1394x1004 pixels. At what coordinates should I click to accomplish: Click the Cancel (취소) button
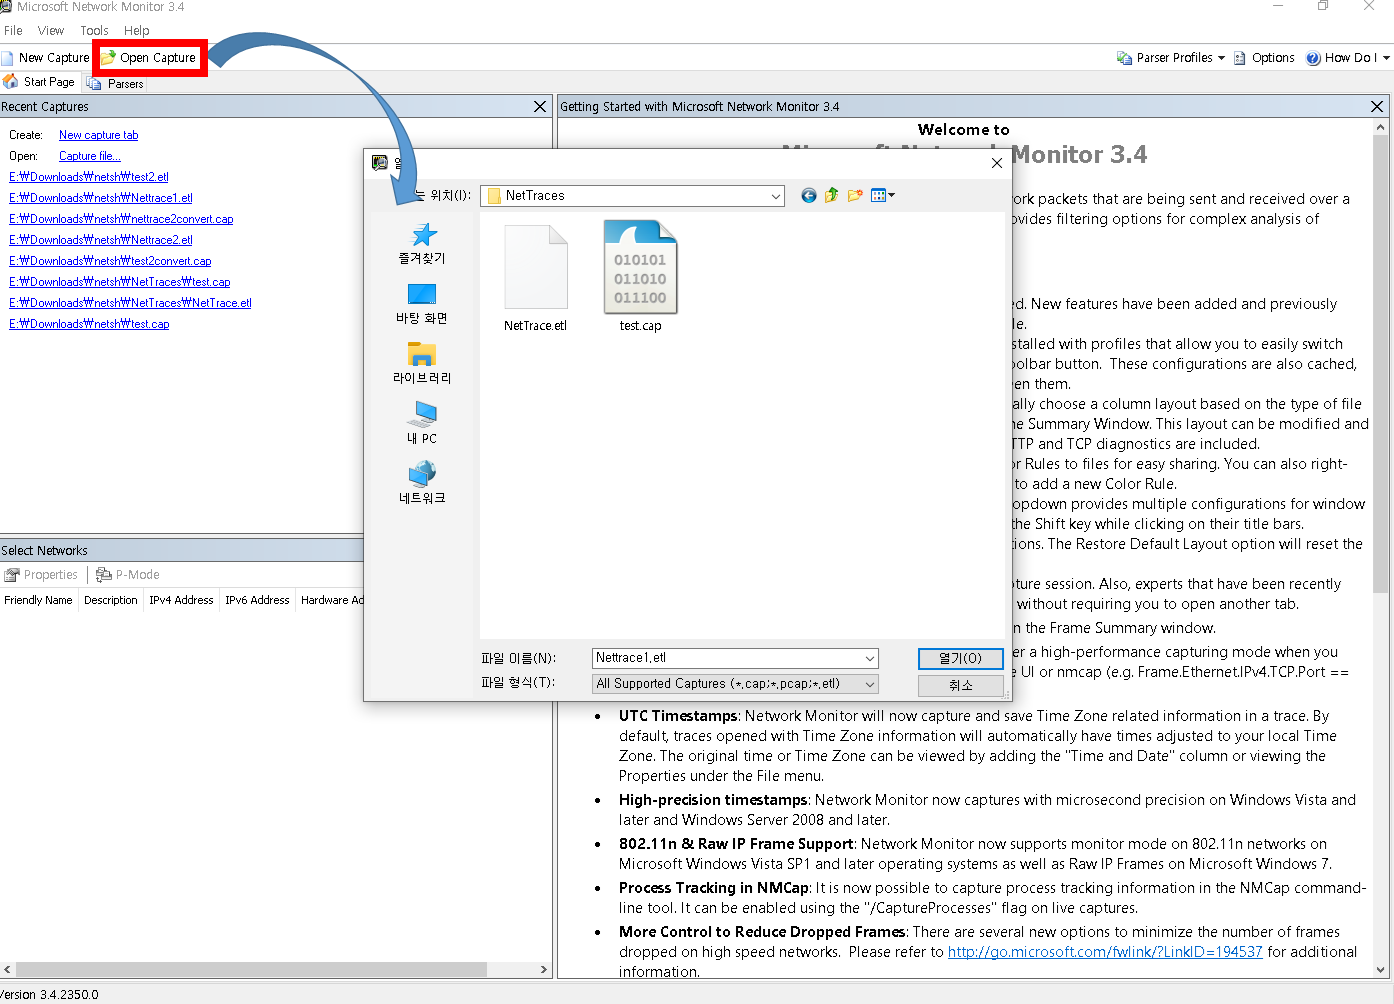point(960,685)
